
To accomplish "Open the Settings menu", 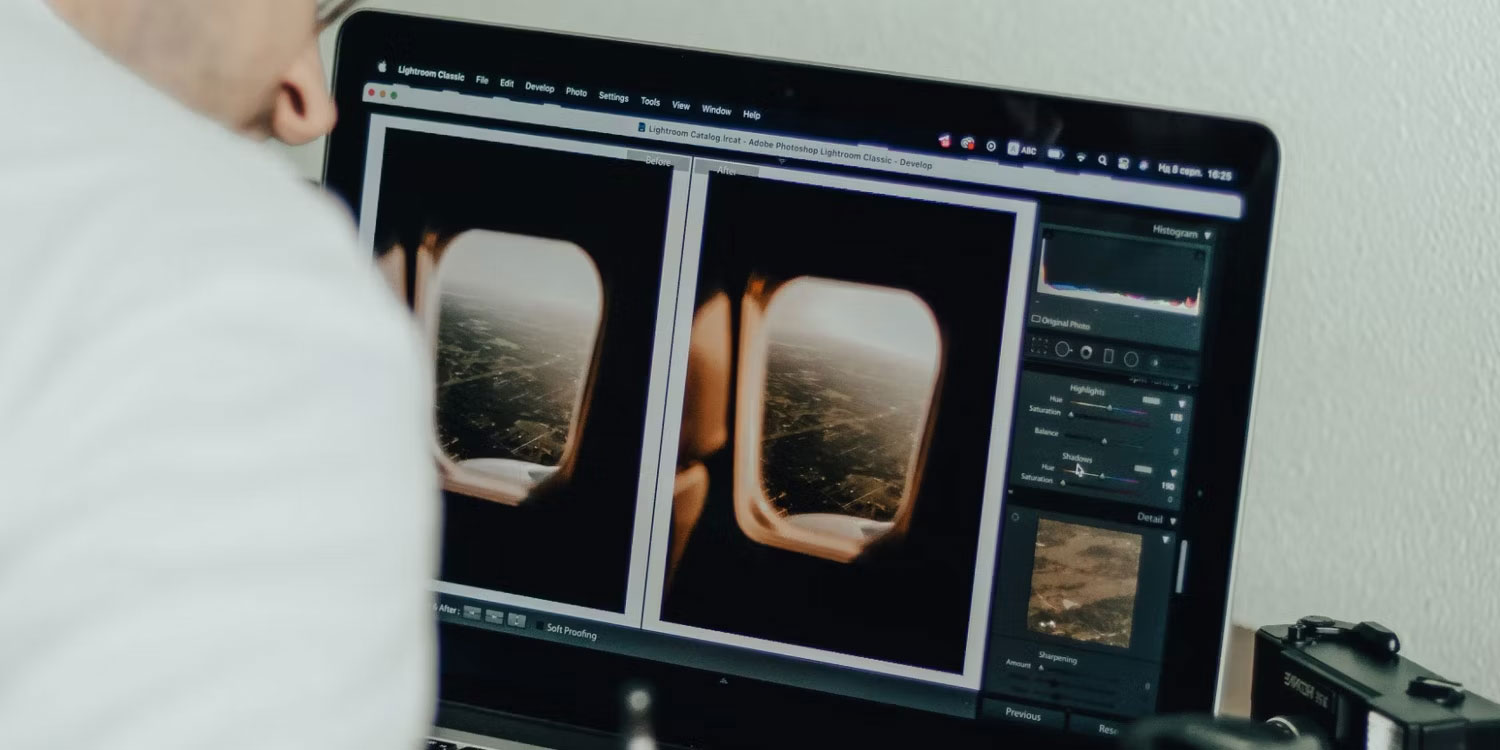I will tap(614, 97).
